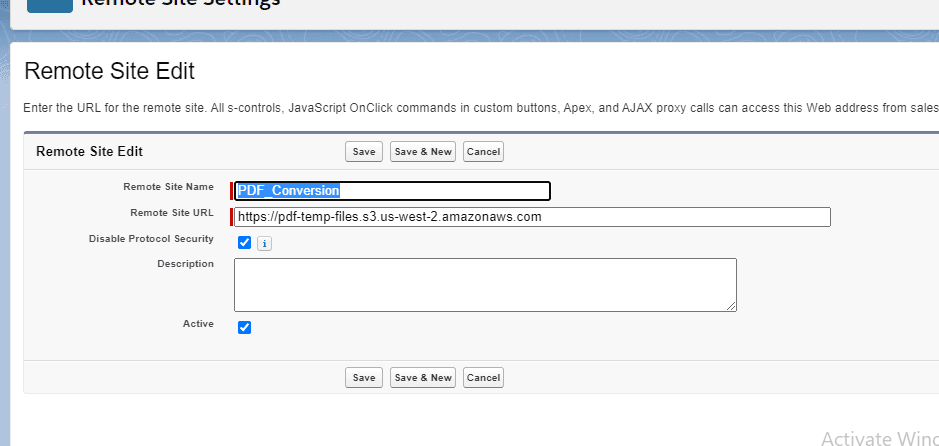Uncheck the Disable Protocol Security checkbox
This screenshot has width=939, height=446.
pos(244,242)
